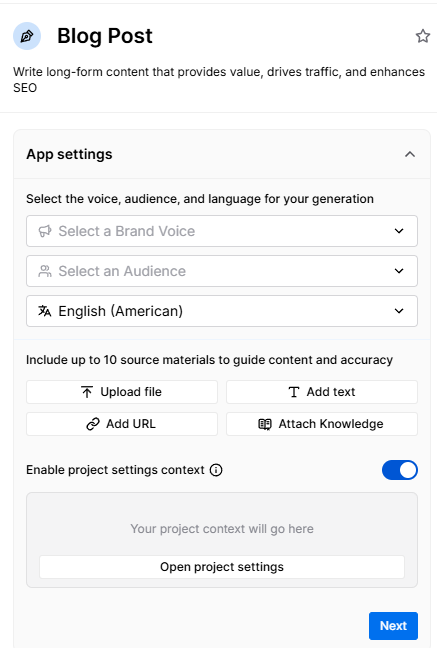
Task: Click the Upload file button
Action: click(122, 392)
